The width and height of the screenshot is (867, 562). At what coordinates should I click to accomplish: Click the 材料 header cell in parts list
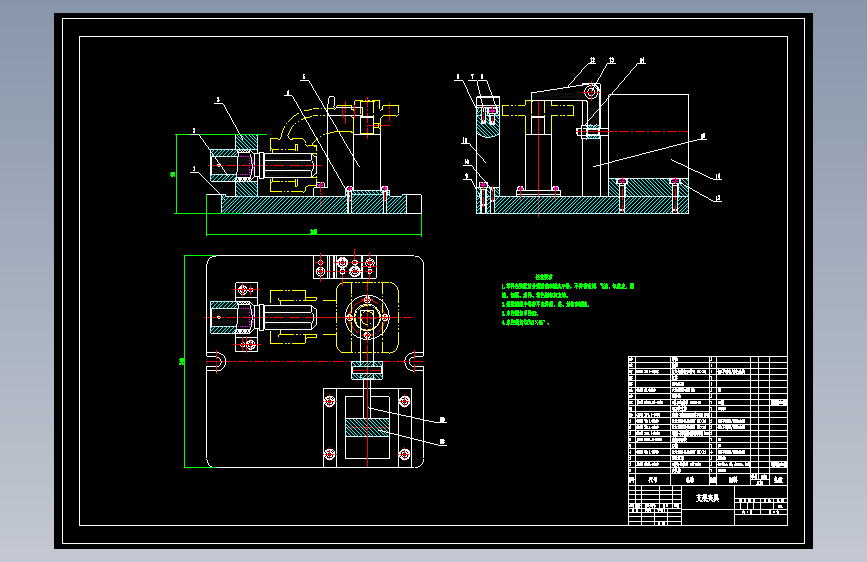click(x=733, y=480)
